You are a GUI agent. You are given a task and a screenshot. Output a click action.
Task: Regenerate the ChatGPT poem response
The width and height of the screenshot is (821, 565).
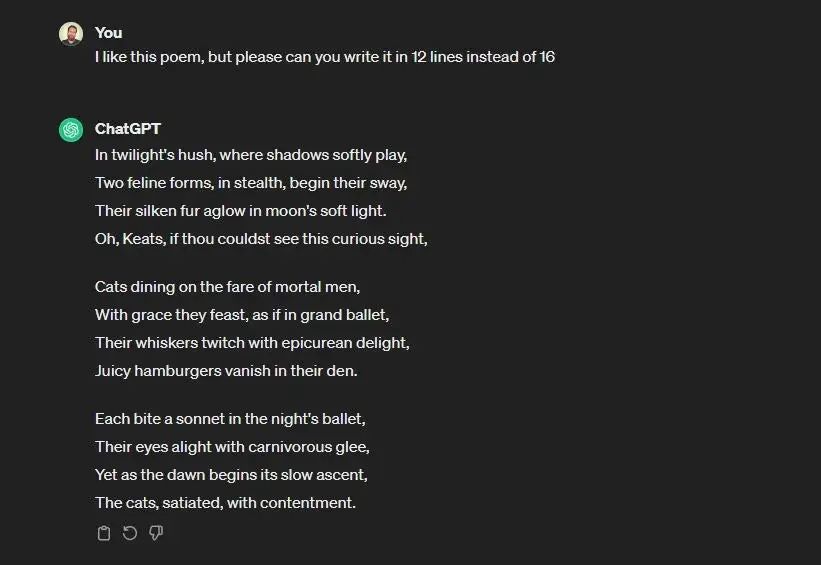(x=129, y=533)
